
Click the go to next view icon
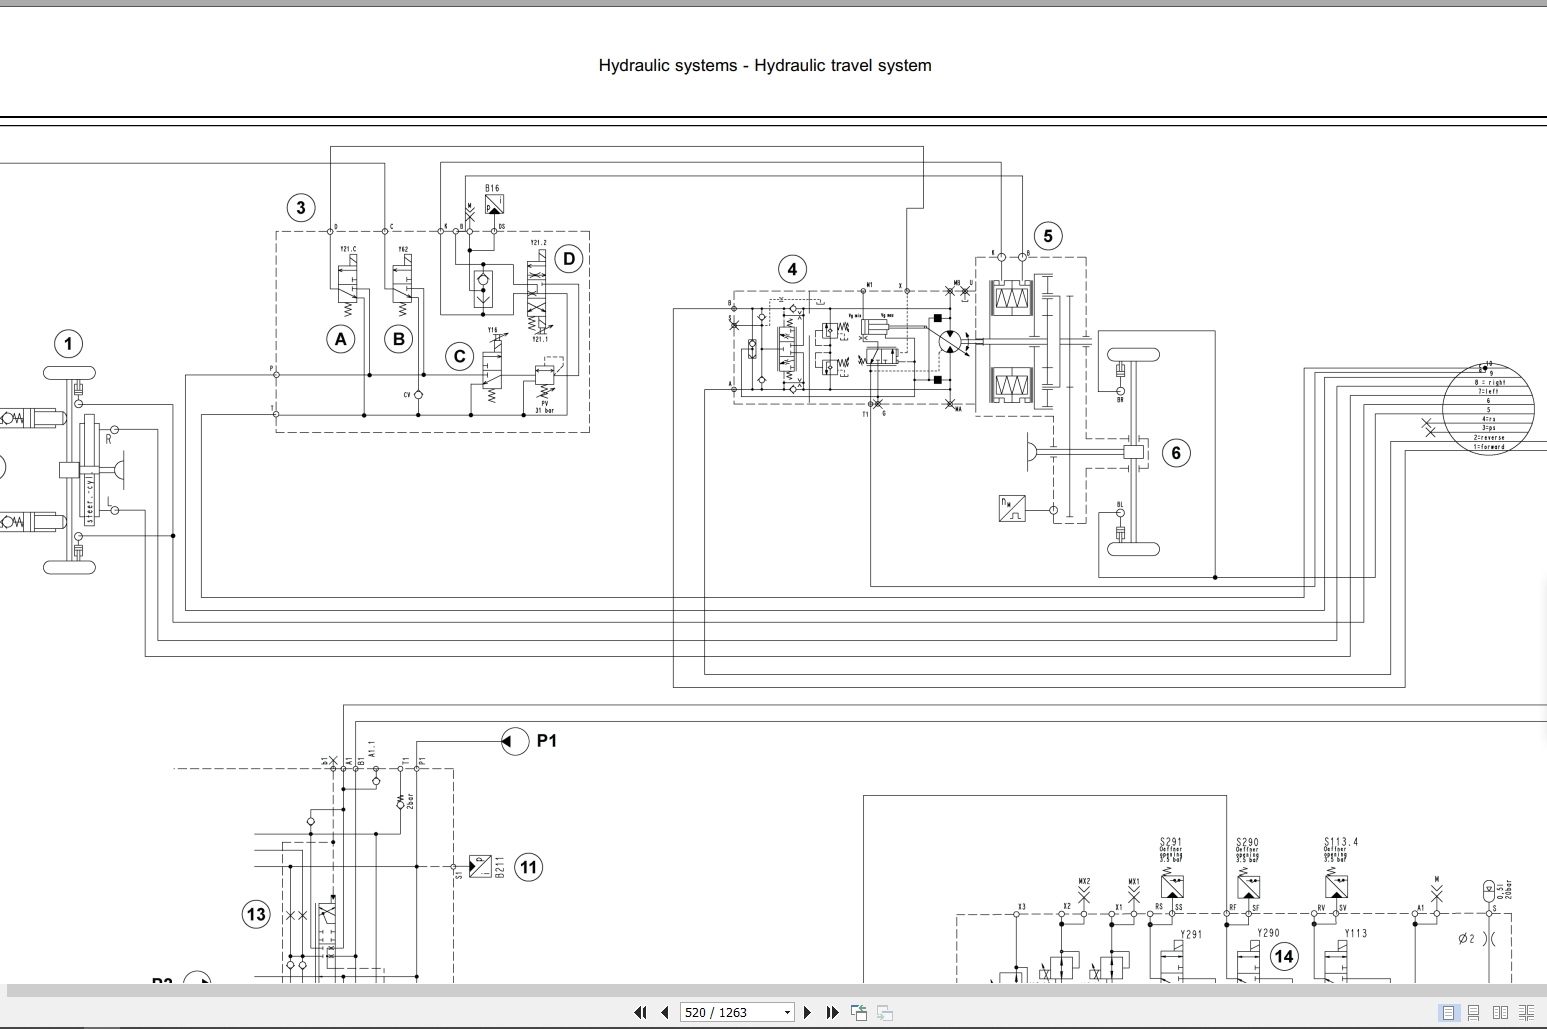click(x=885, y=1012)
